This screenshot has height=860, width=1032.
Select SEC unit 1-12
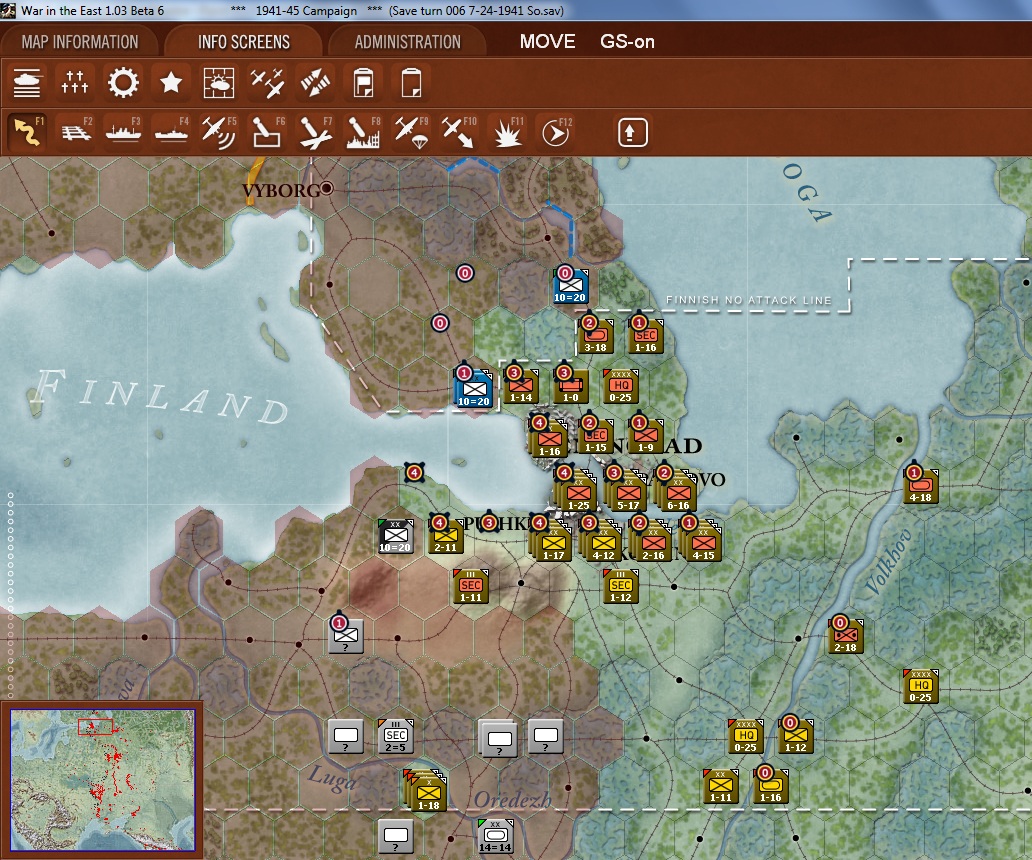[621, 586]
